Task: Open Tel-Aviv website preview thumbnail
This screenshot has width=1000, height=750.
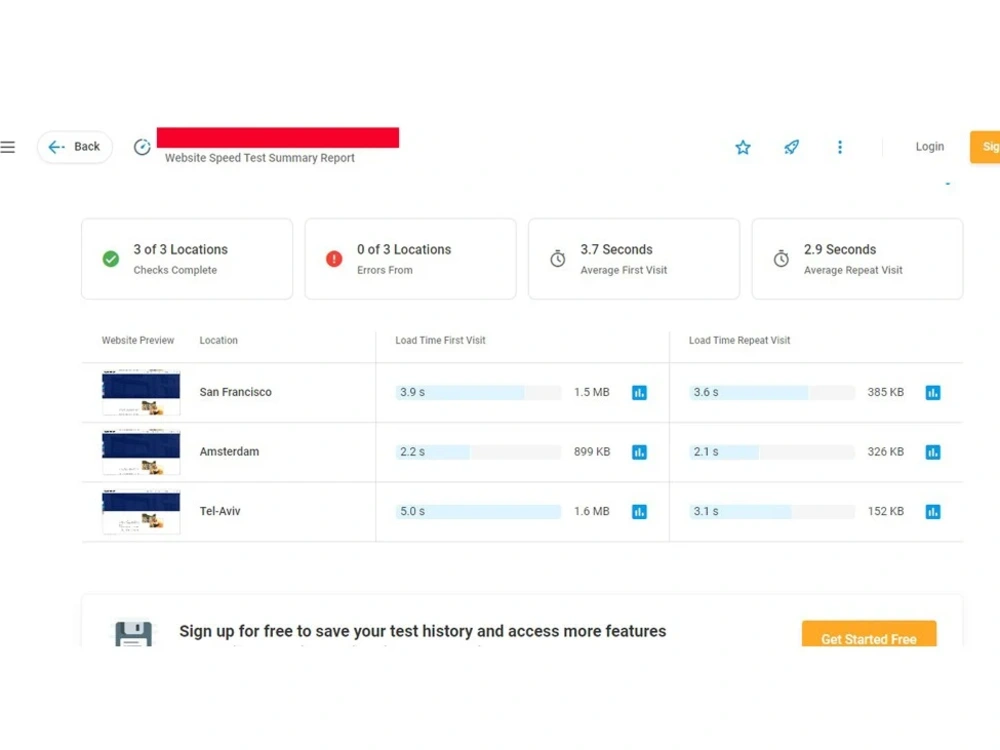Action: 141,511
